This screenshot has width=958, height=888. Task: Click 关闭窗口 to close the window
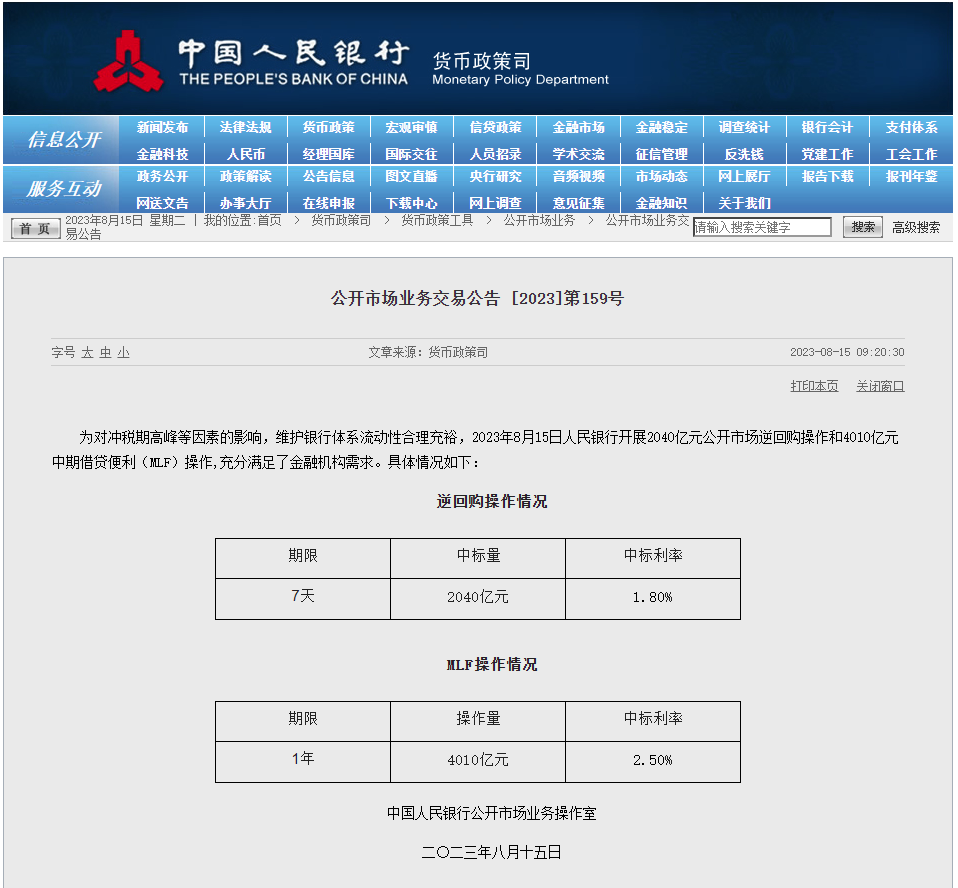(880, 386)
